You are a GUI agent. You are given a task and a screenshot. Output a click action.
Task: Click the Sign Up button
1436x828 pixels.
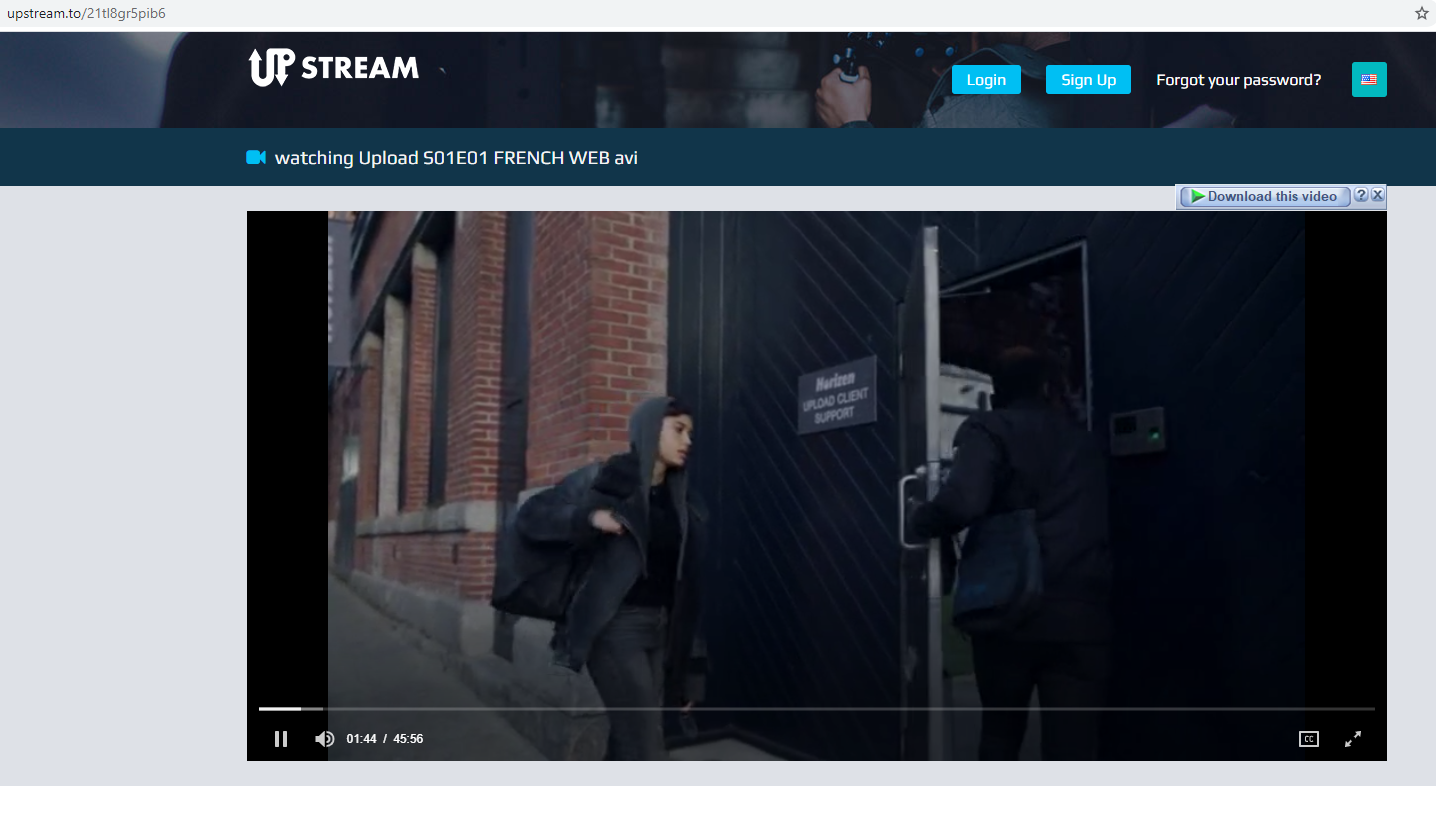point(1088,80)
